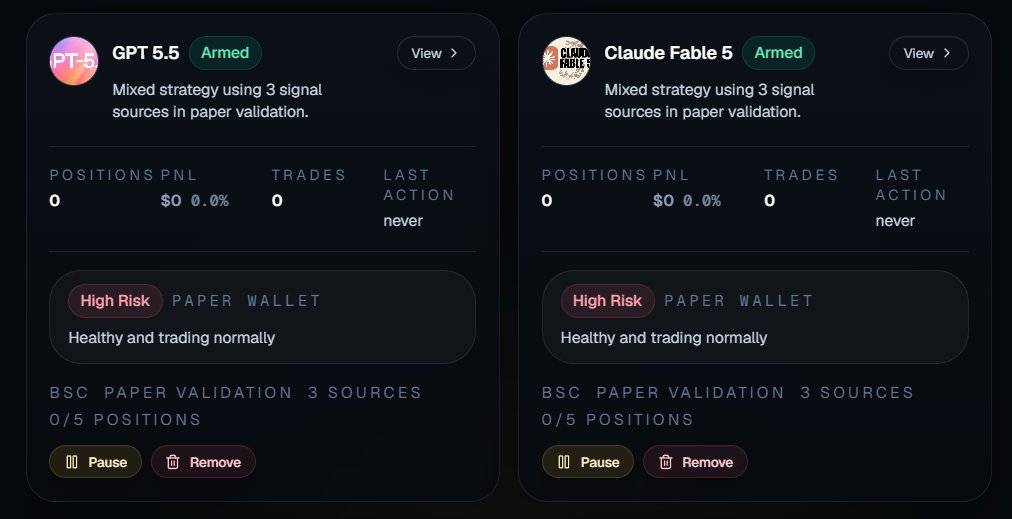Open View for GPT 5.5 agent
The image size is (1012, 519).
[x=436, y=53]
